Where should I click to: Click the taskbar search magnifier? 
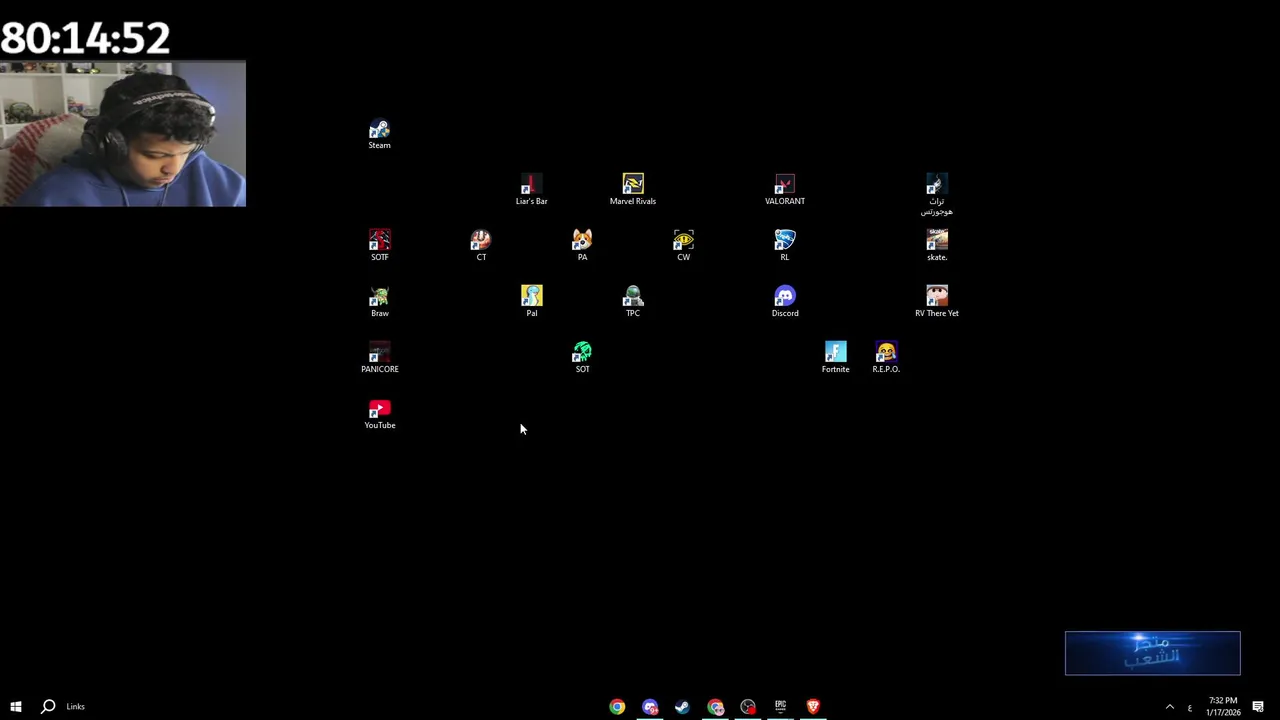point(47,706)
